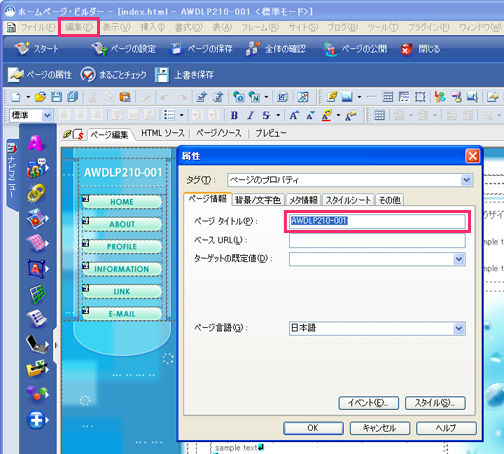Click 上書き保存 toolbar button
The width and height of the screenshot is (504, 454).
184,74
